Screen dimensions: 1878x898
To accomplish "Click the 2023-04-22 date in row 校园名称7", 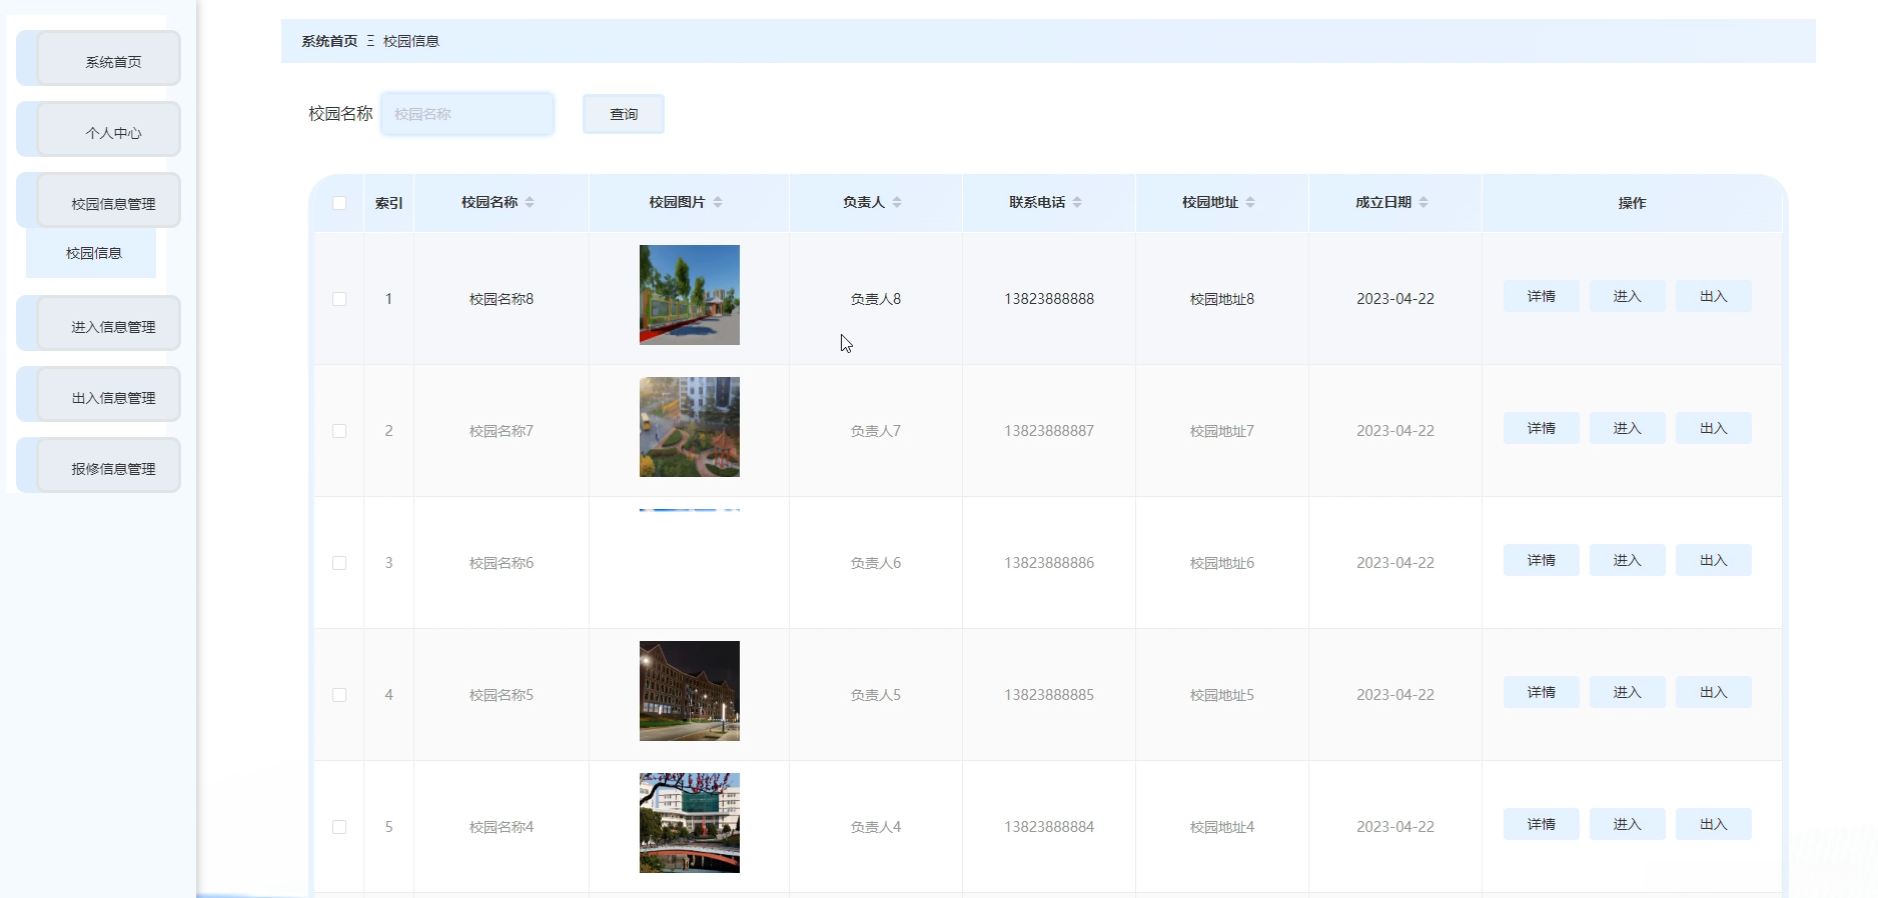I will (1395, 431).
